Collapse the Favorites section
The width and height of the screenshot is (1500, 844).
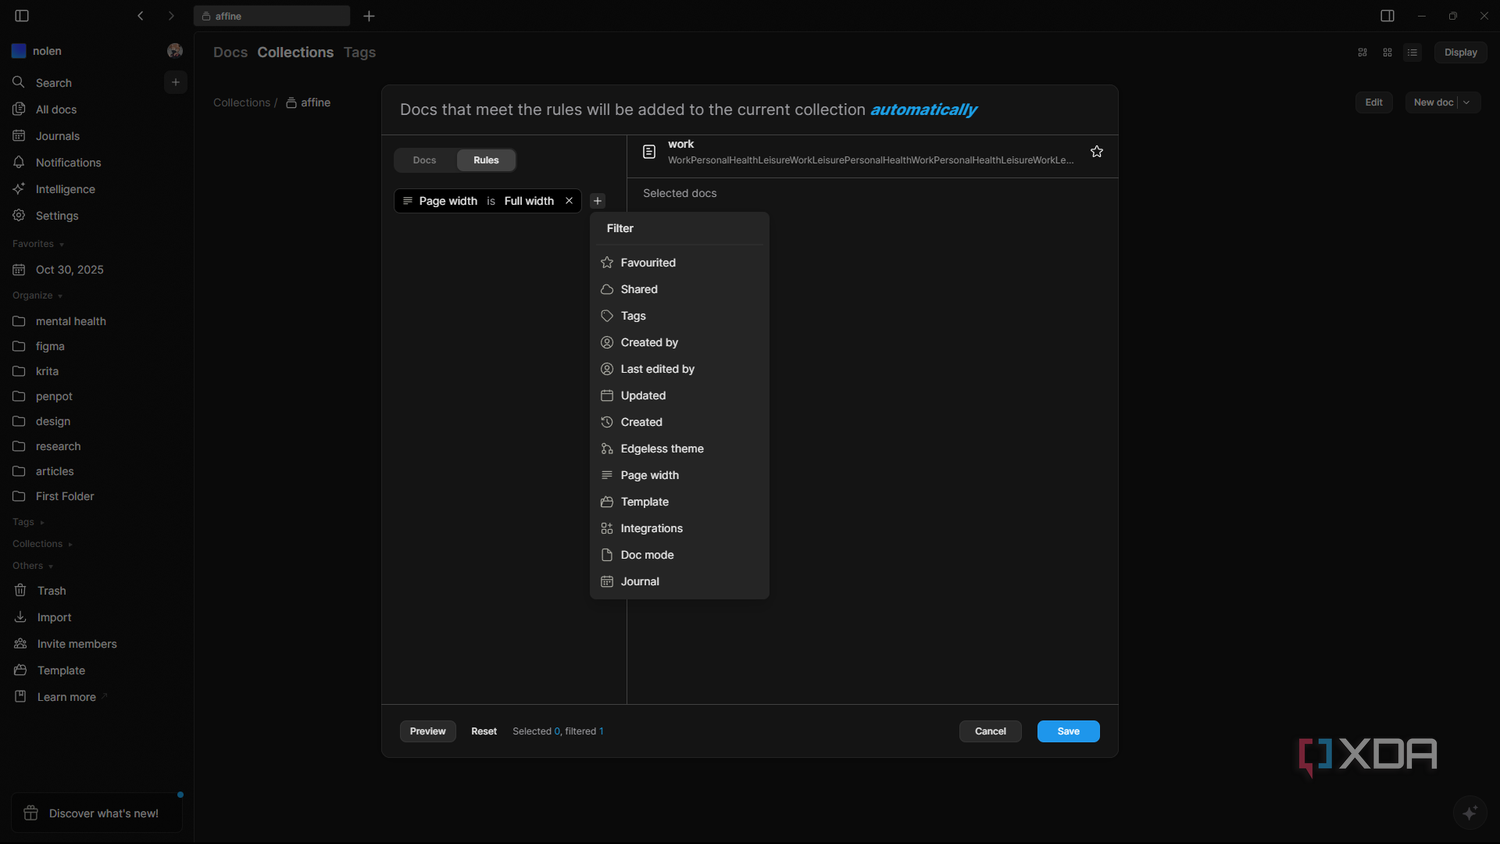click(x=38, y=244)
